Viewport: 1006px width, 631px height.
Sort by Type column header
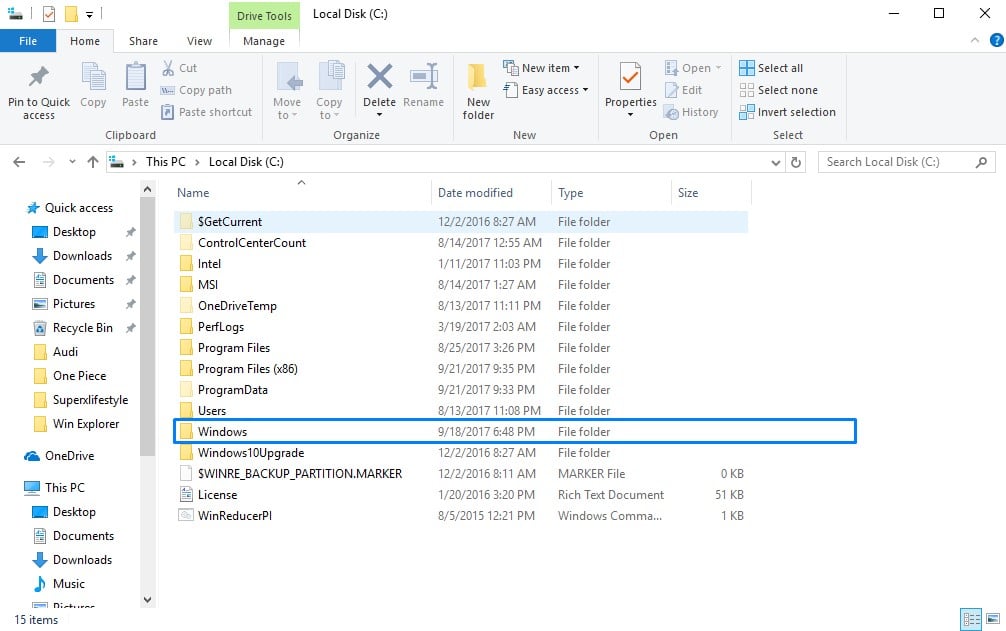click(611, 192)
